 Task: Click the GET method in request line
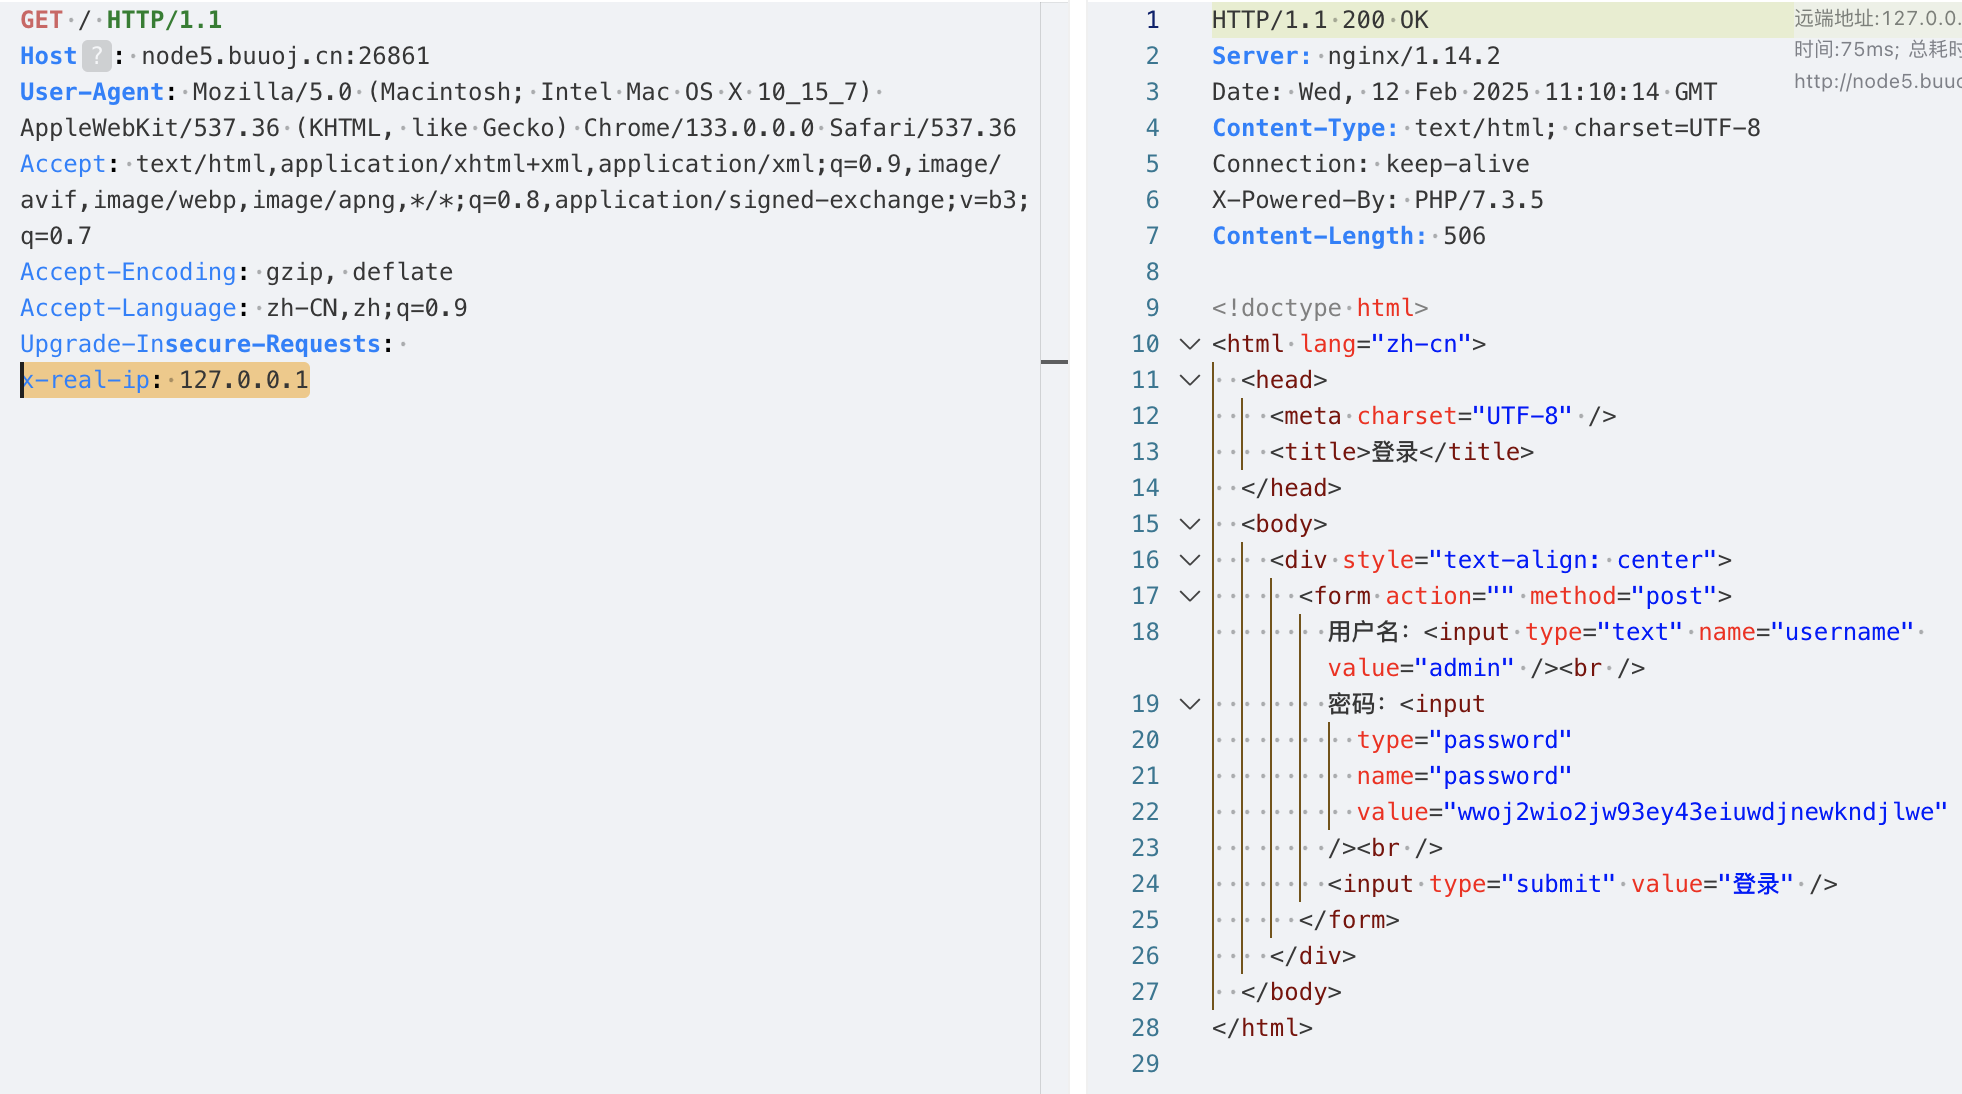click(x=41, y=20)
